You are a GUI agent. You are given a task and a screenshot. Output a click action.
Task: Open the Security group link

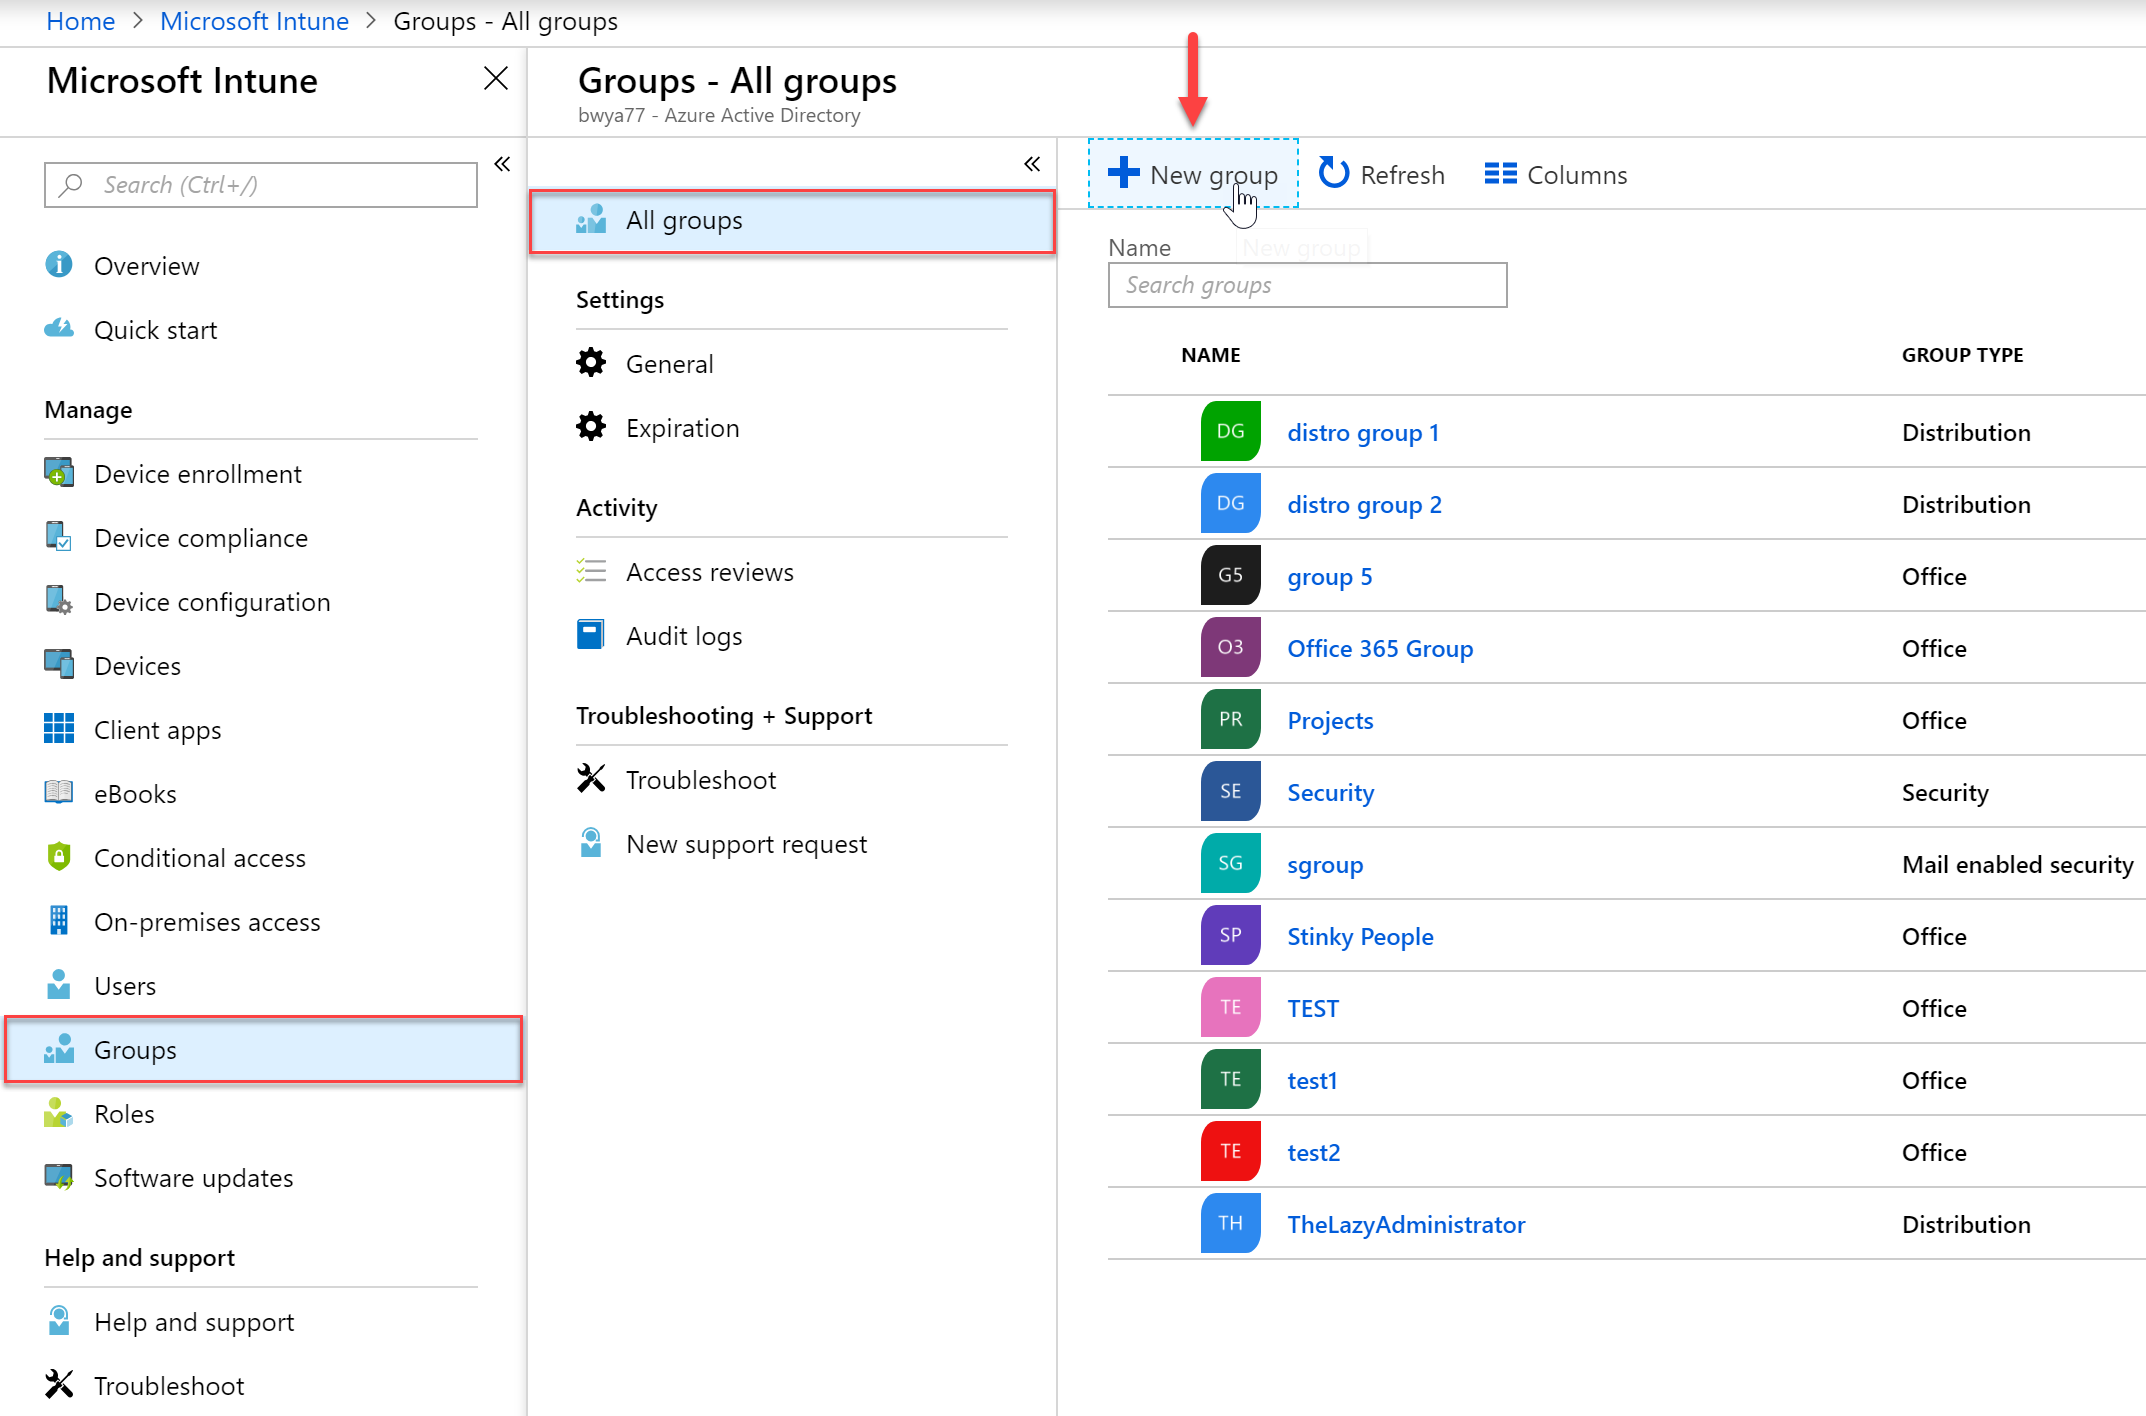1330,792
